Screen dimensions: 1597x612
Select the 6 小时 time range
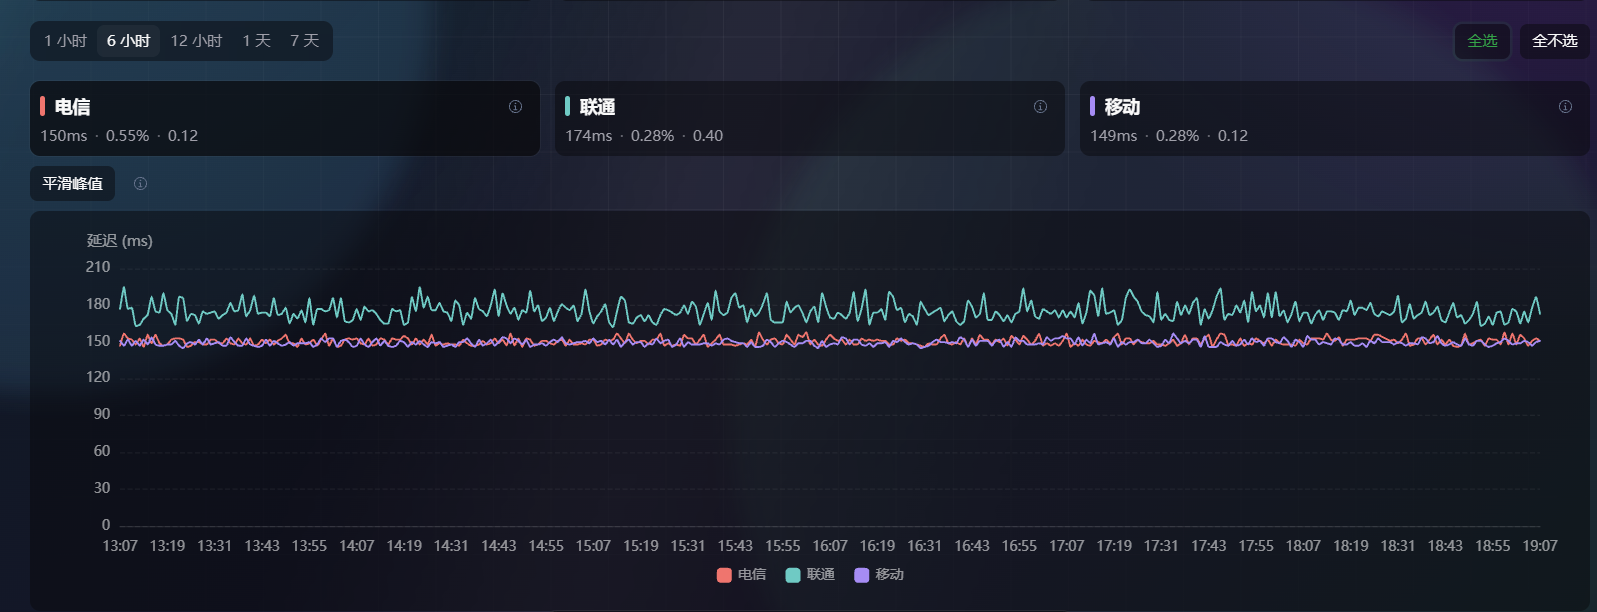(x=128, y=41)
